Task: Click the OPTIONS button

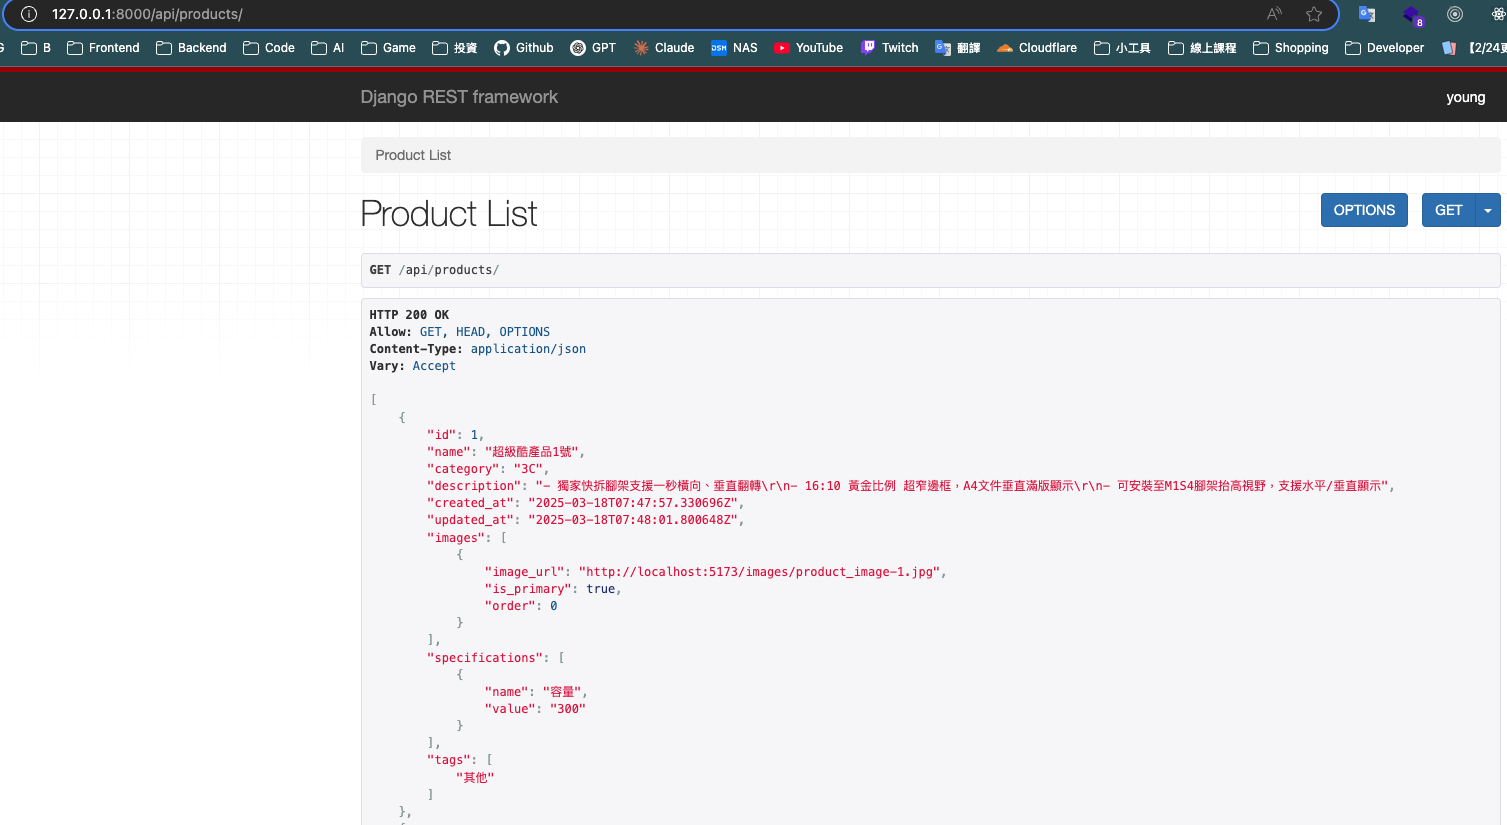Action: click(1363, 210)
